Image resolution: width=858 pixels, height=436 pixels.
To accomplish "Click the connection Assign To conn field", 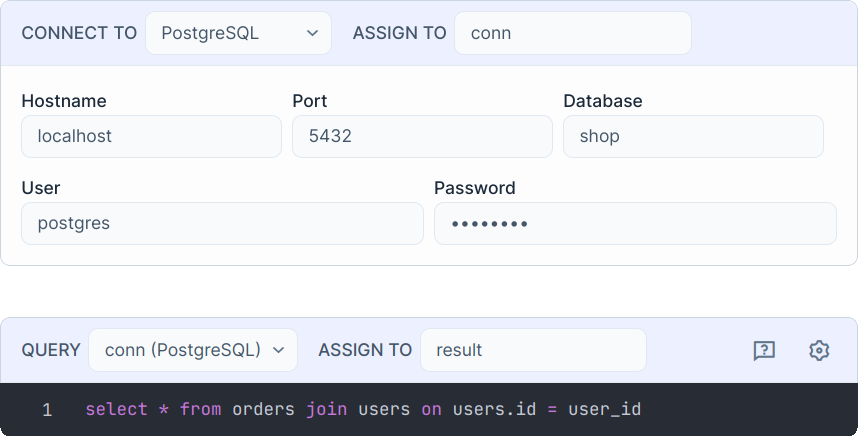I will 572,33.
